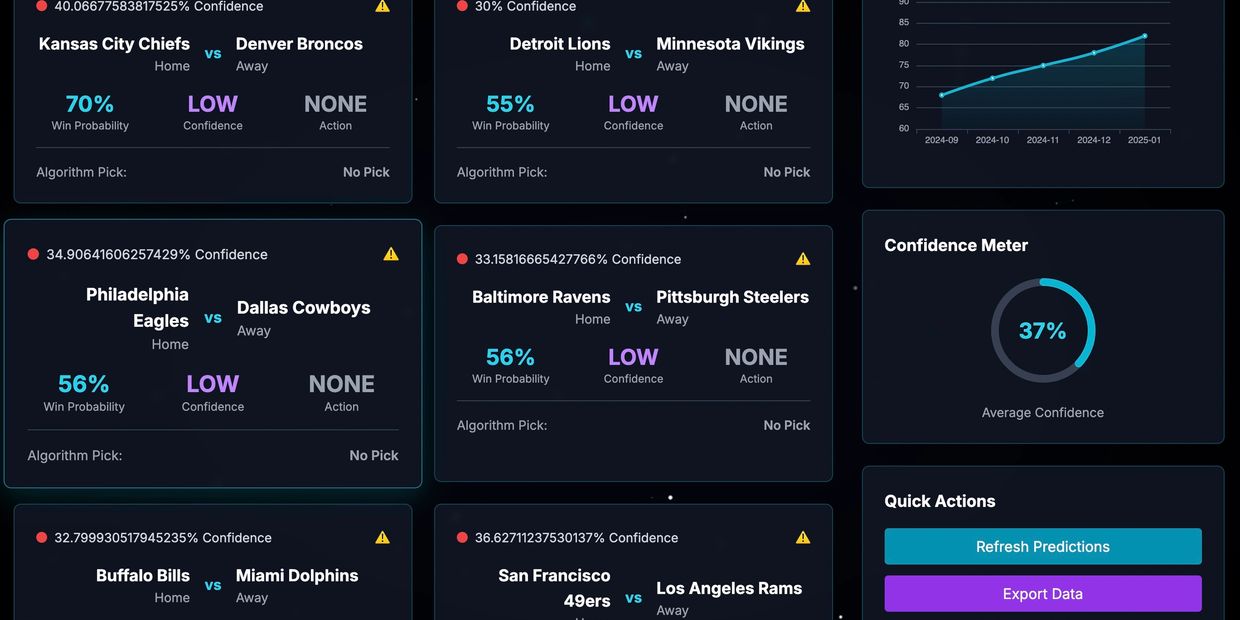Screen dimensions: 1240x620
Task: Select the 2025-01 data point on chart
Action: click(x=1145, y=36)
